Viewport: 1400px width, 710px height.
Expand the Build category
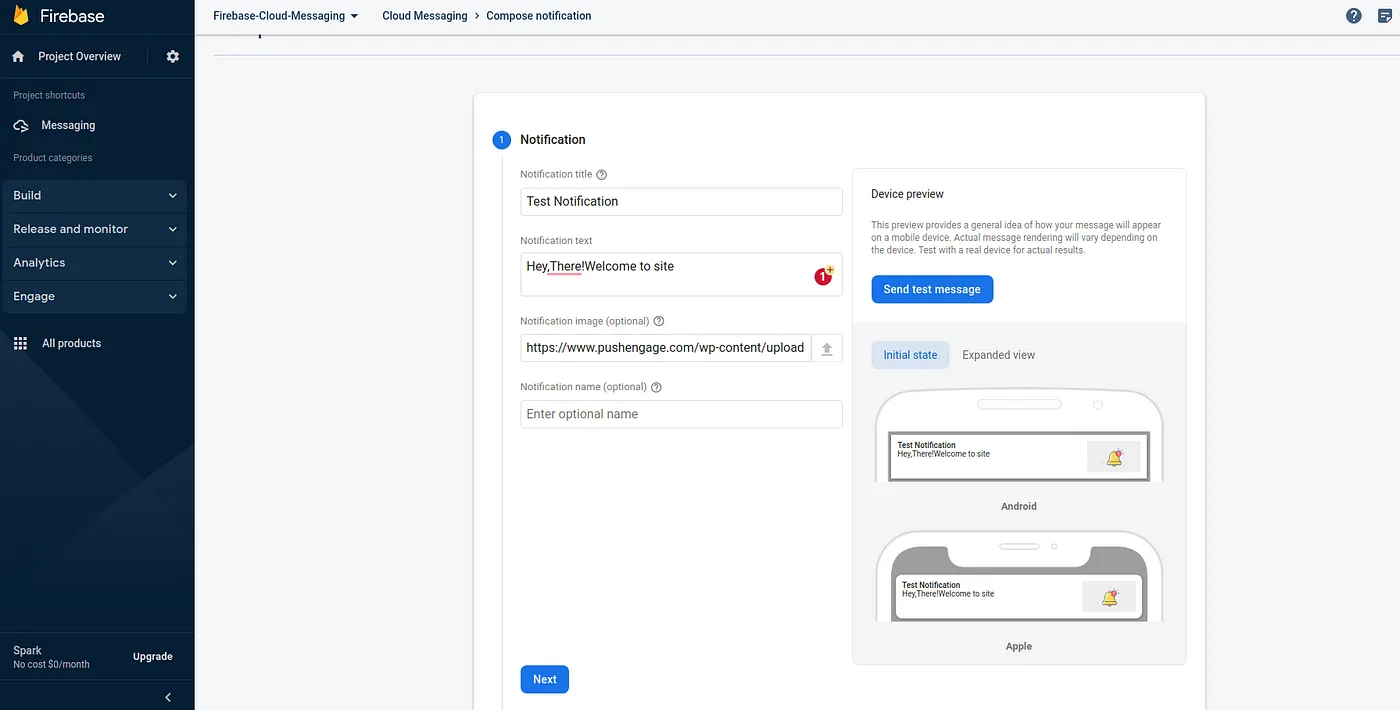(x=94, y=196)
